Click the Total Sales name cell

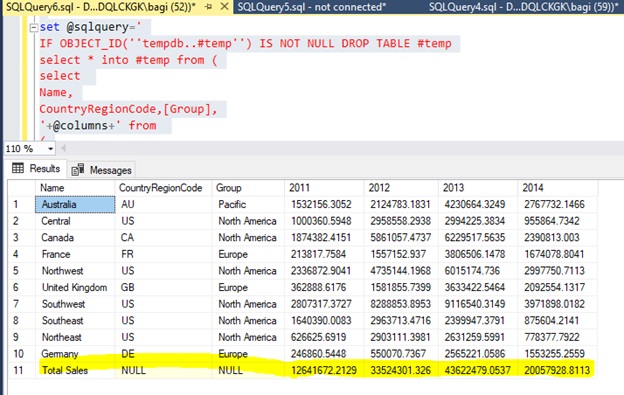pos(75,370)
